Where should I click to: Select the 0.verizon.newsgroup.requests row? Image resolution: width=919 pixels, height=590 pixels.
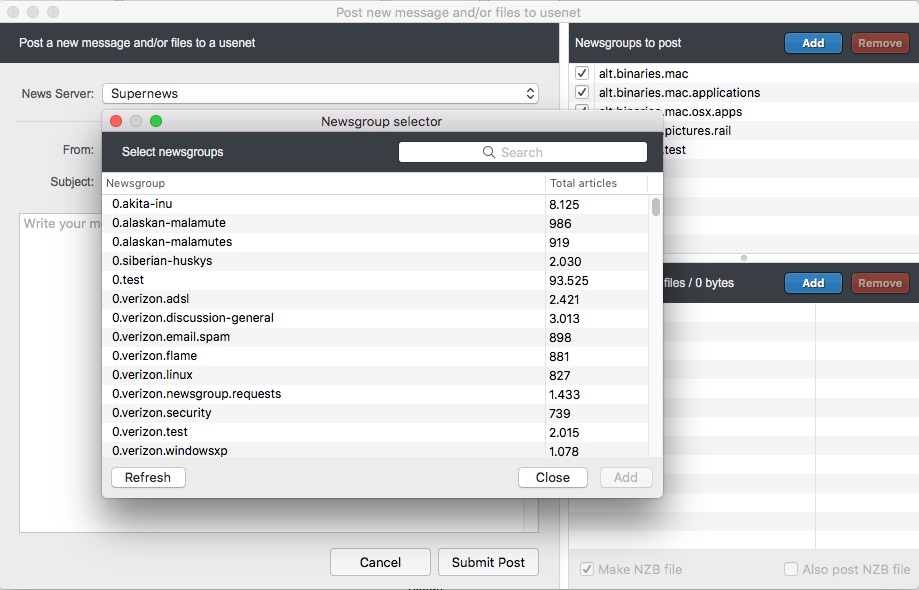coord(375,394)
